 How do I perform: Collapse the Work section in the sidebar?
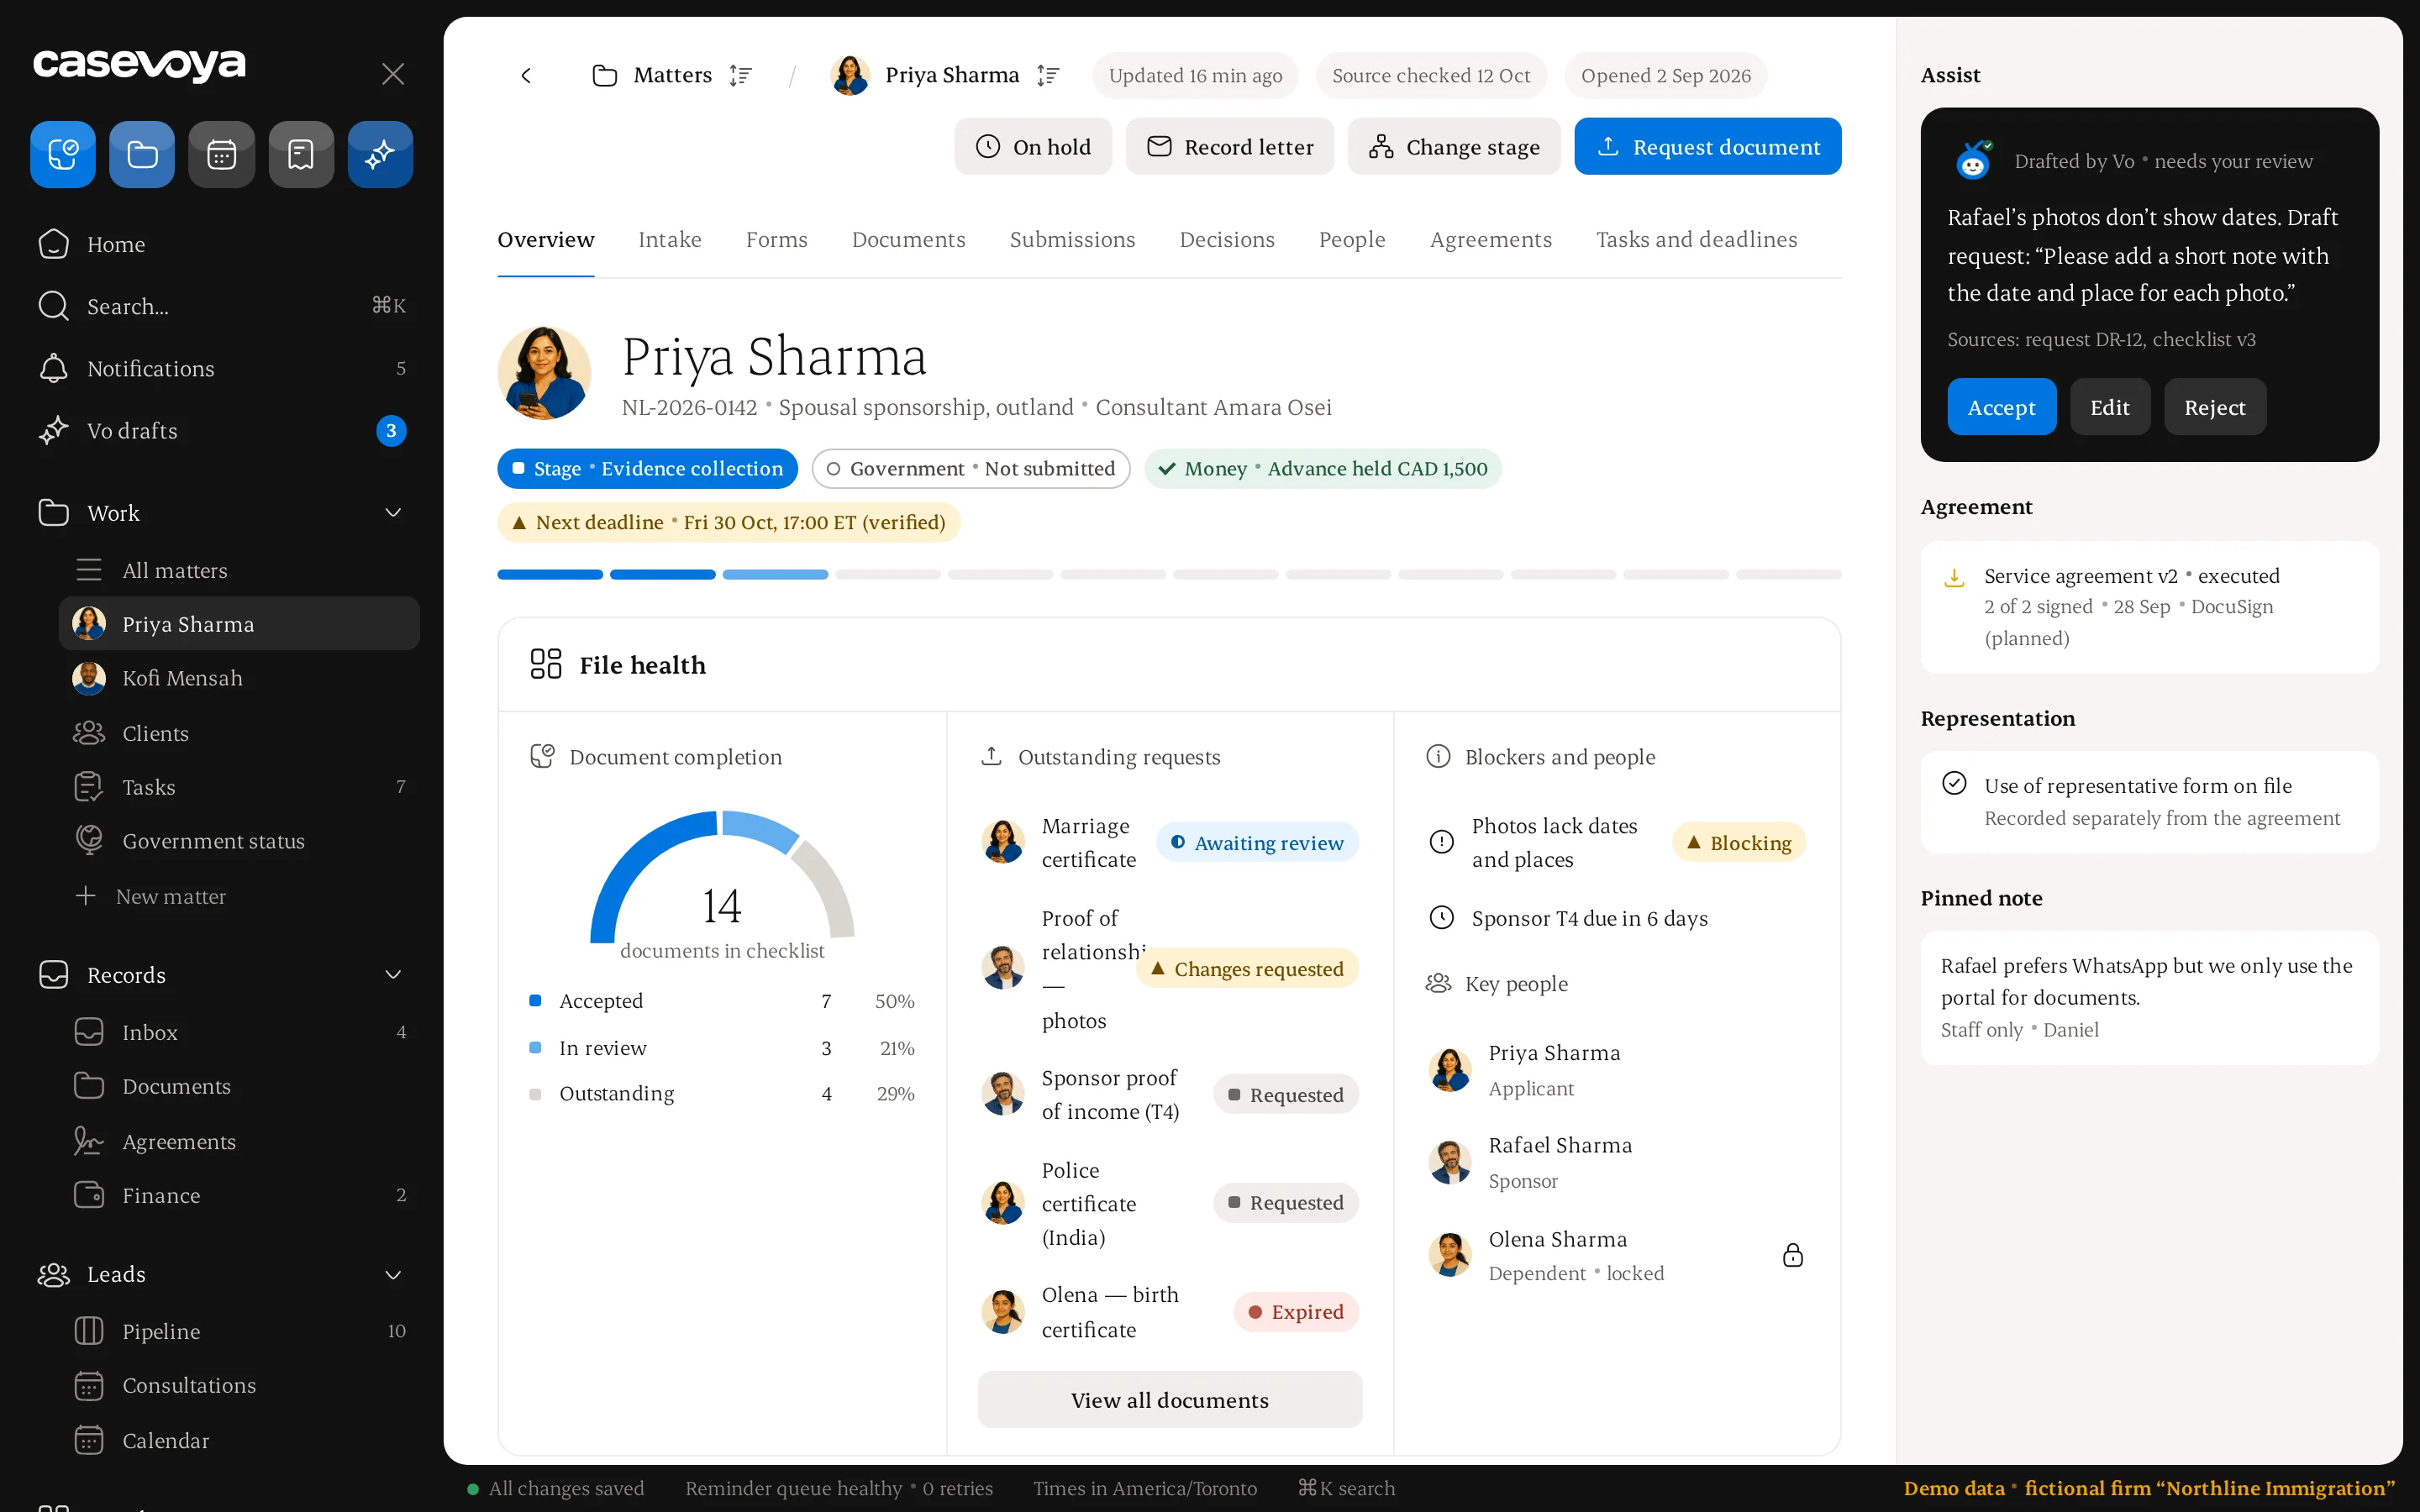coord(393,512)
